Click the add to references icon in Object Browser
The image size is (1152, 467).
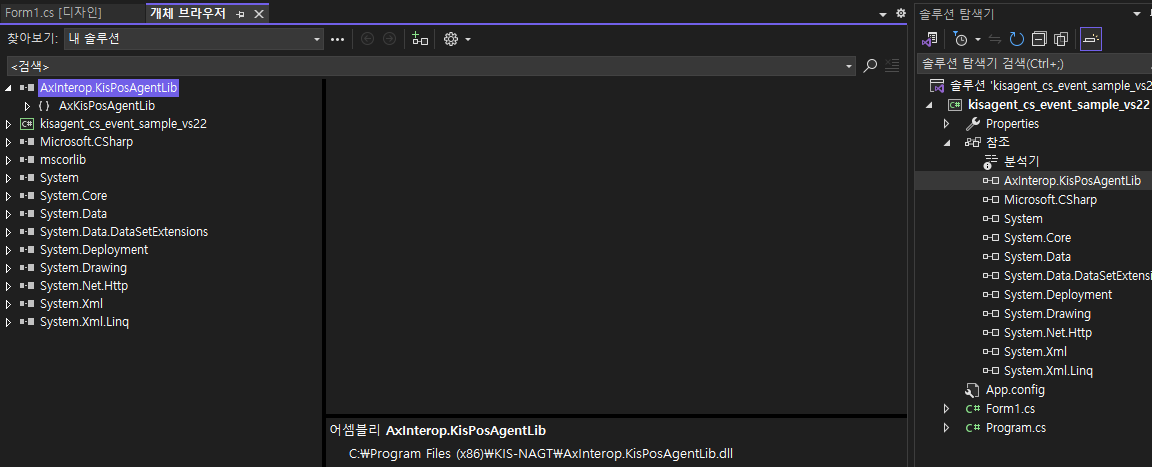click(x=420, y=39)
